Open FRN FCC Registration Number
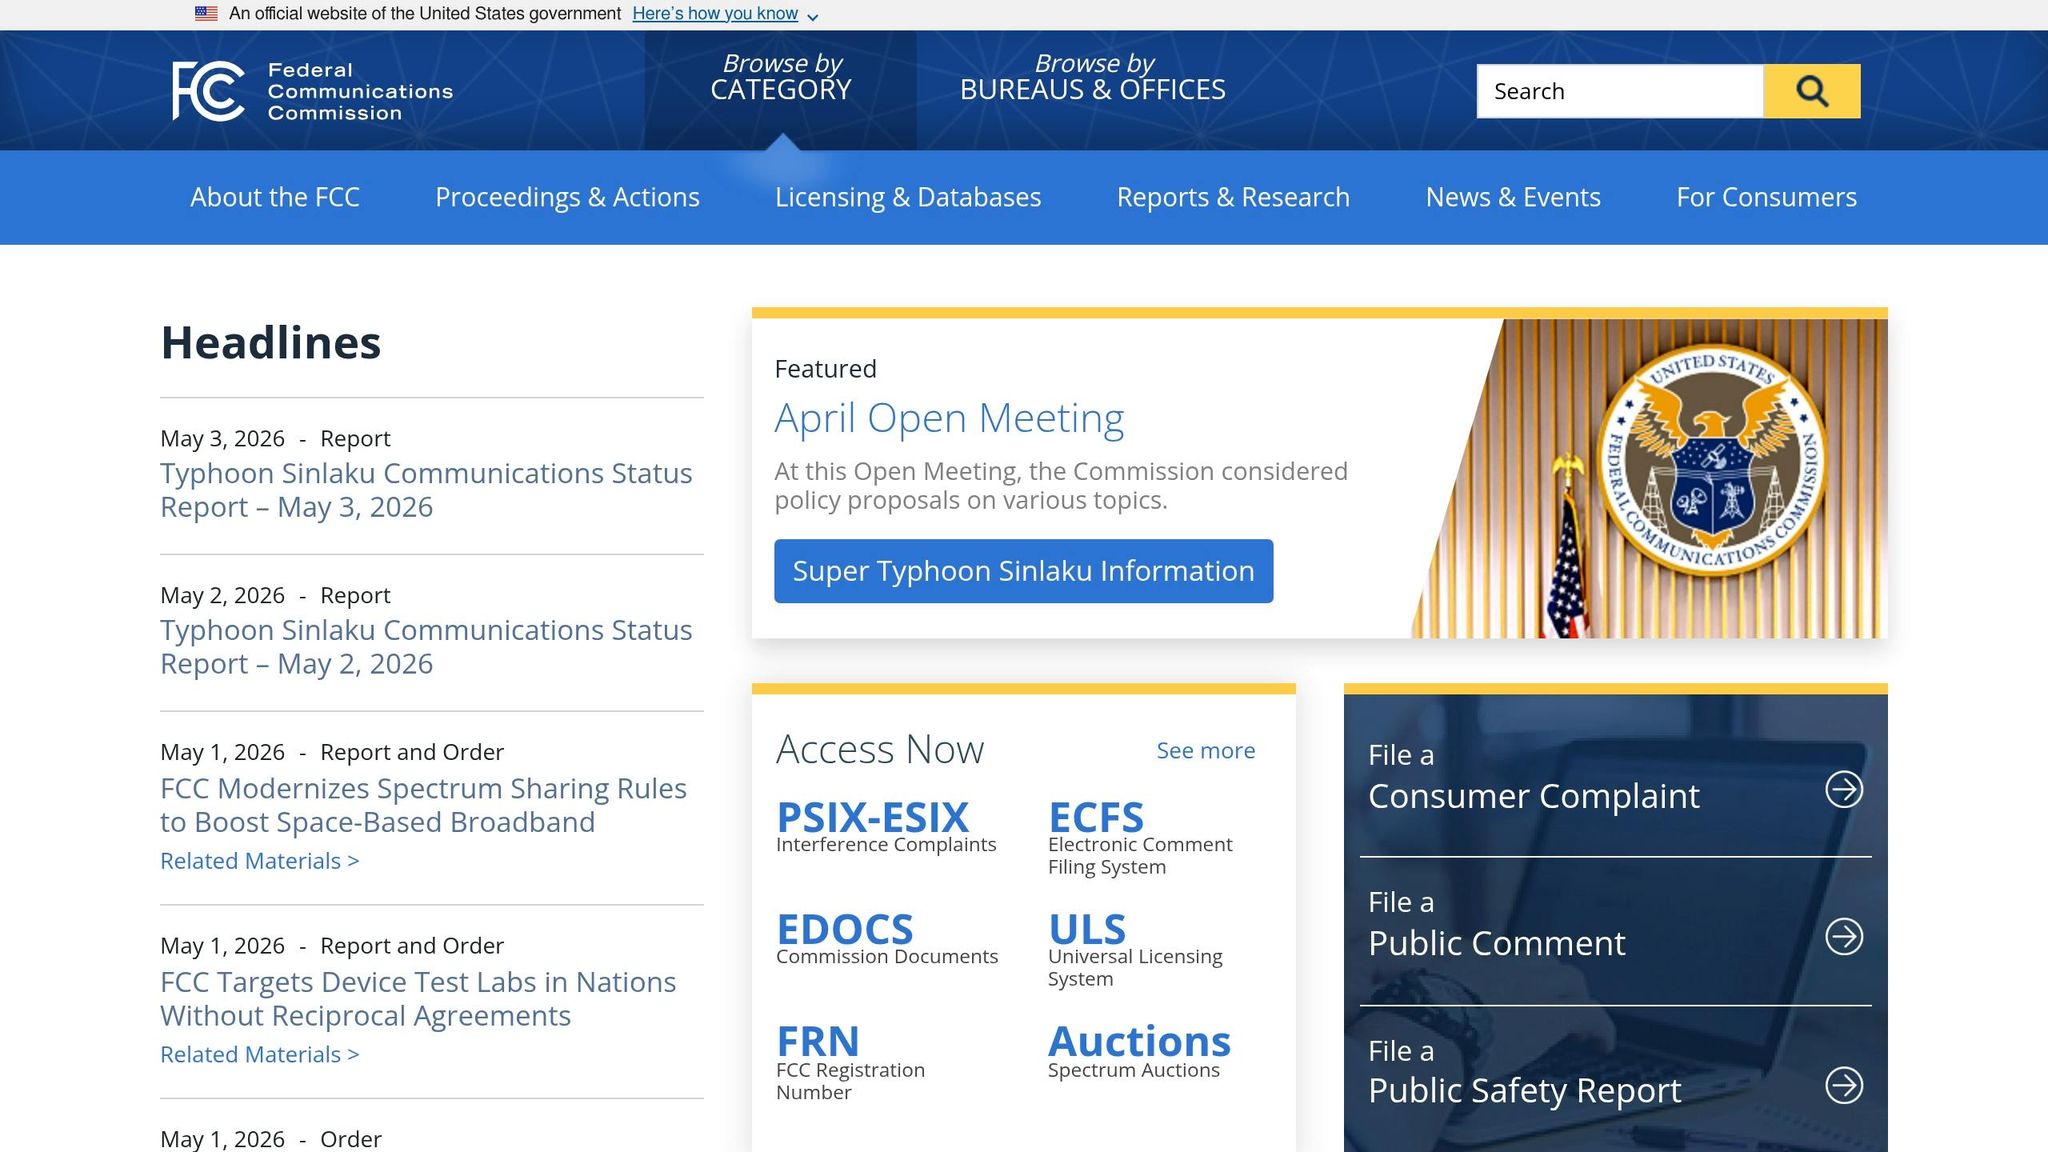 tap(850, 1062)
